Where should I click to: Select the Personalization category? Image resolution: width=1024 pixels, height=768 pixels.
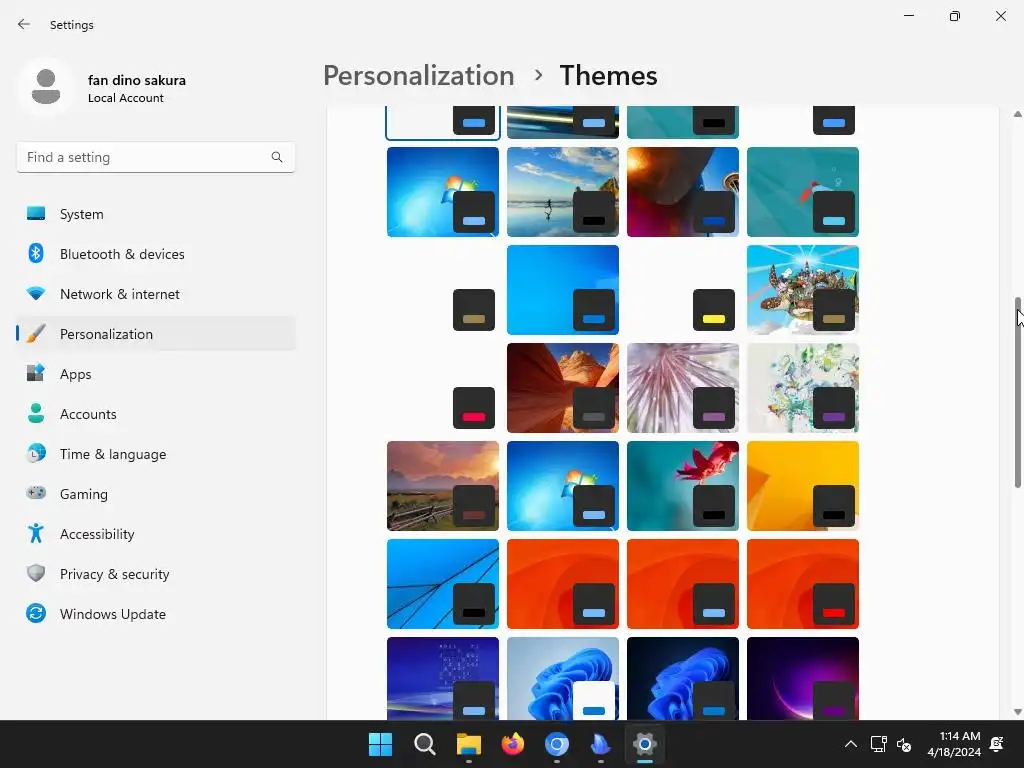click(156, 334)
